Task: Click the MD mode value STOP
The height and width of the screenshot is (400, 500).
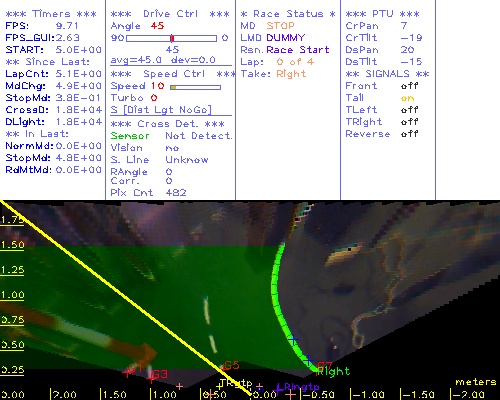Action: [280, 26]
